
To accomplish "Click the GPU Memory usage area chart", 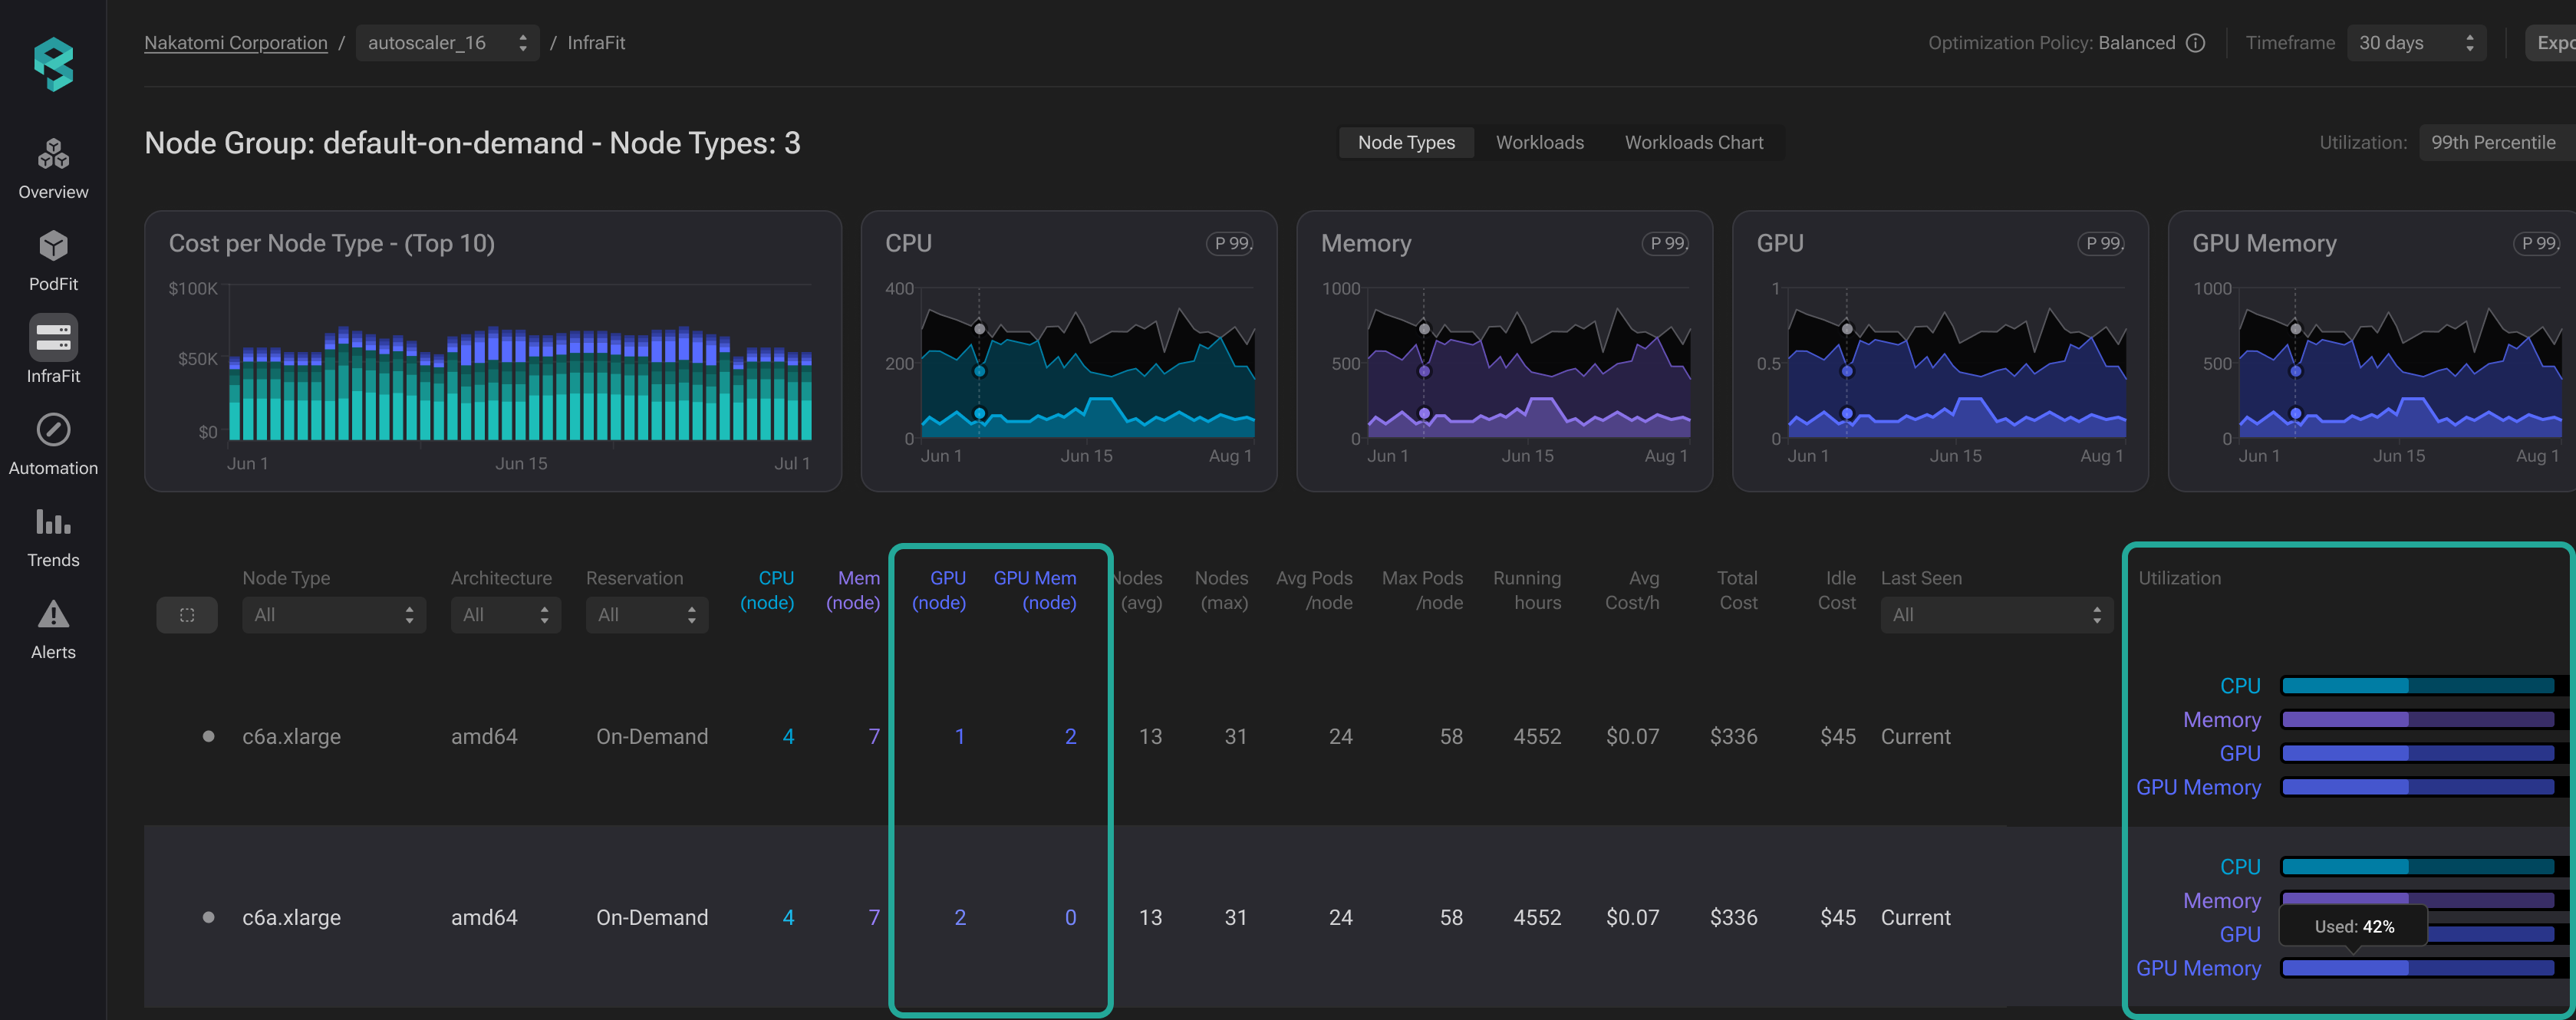I will point(2400,363).
